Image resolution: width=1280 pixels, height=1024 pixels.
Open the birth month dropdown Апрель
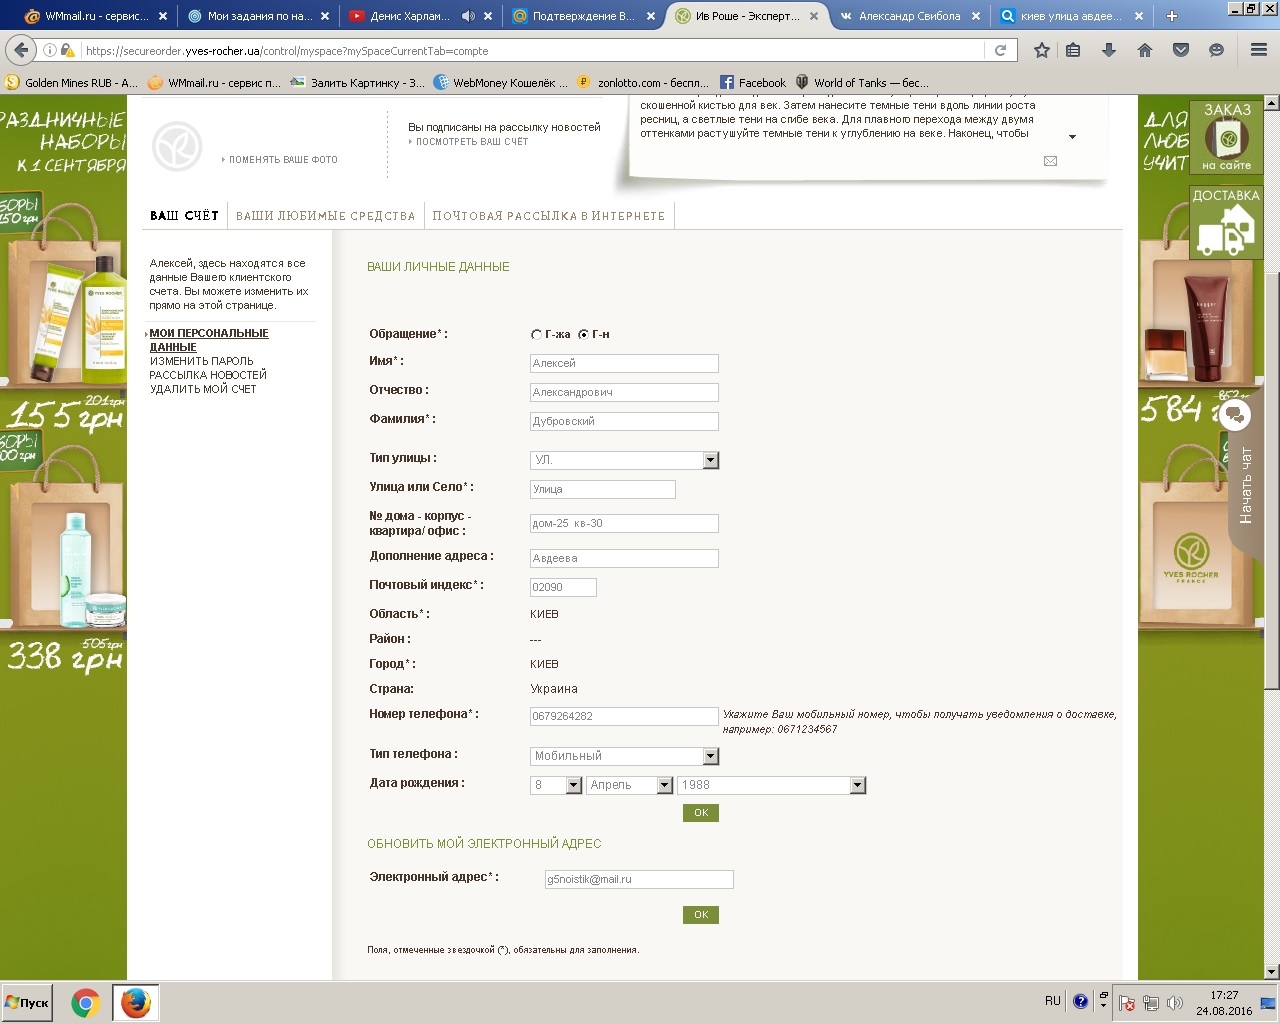(x=630, y=785)
